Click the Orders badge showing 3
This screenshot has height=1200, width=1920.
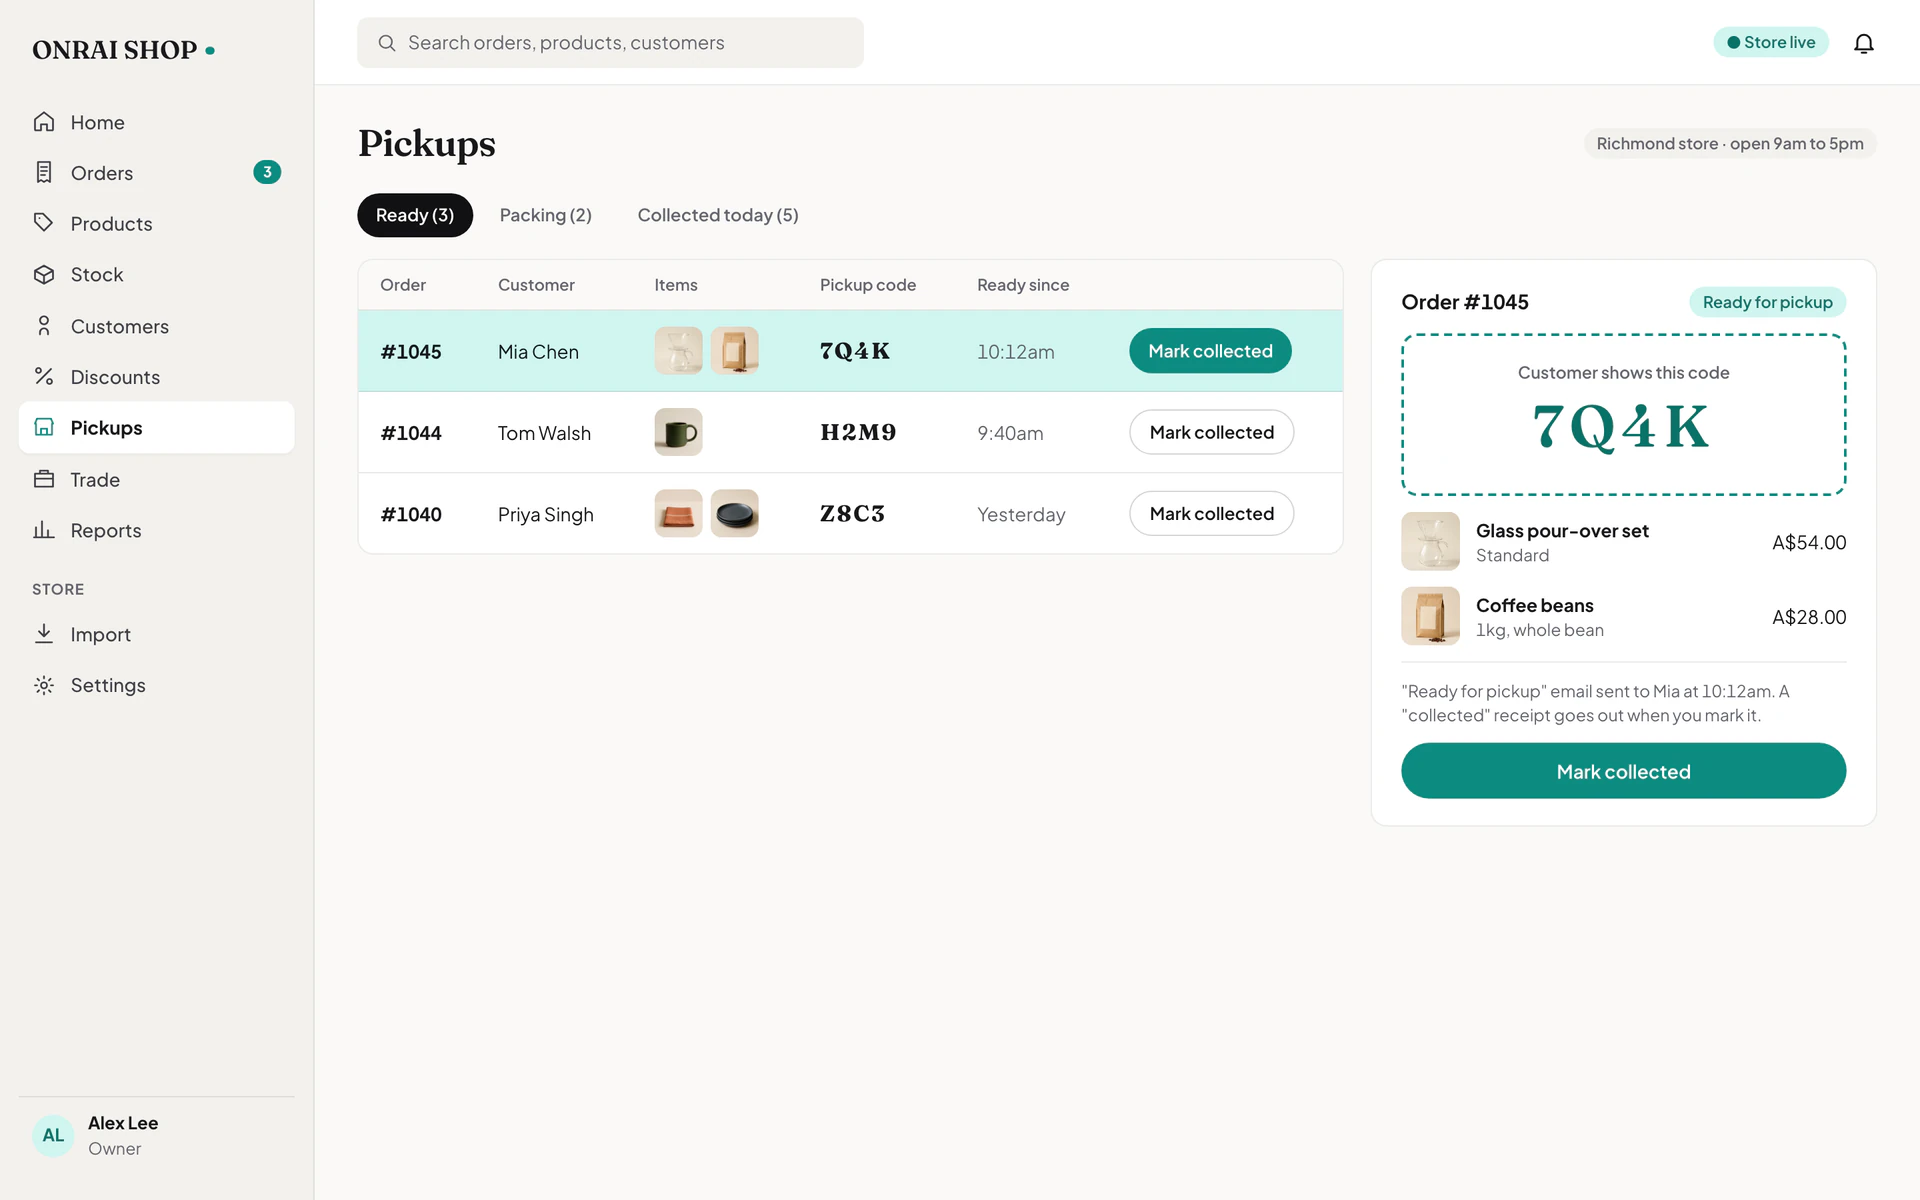pyautogui.click(x=267, y=172)
